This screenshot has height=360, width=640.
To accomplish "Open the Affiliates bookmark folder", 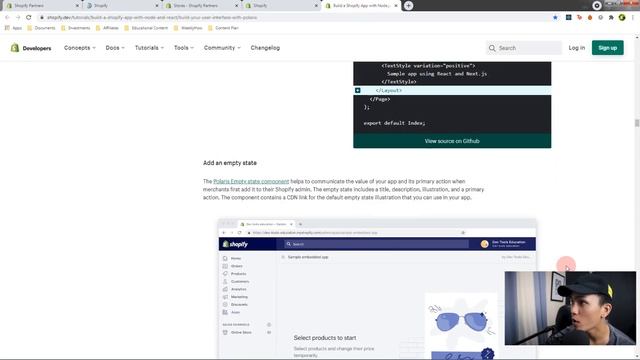I will (107, 28).
